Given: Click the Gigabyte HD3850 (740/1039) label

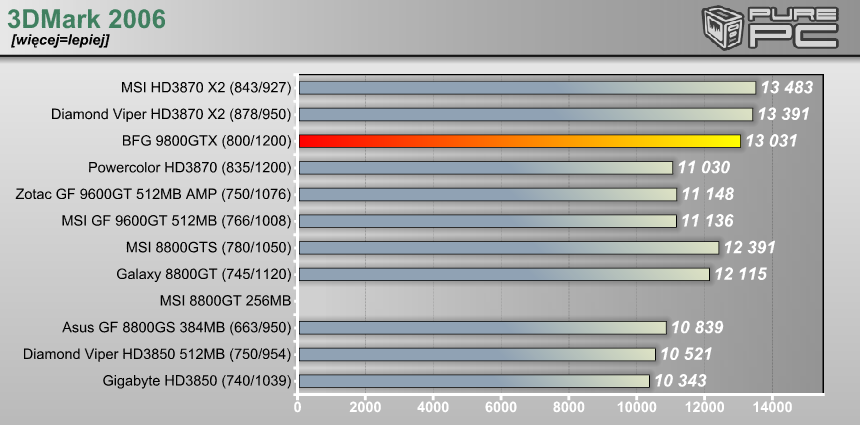Looking at the screenshot, I should (x=197, y=381).
